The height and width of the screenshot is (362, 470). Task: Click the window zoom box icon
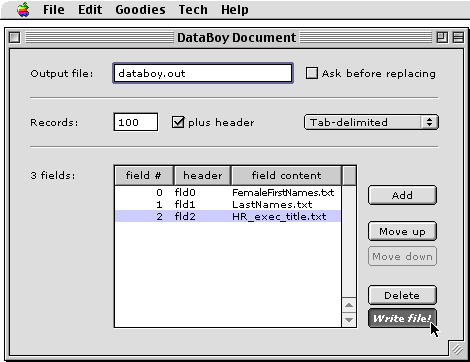(x=442, y=37)
